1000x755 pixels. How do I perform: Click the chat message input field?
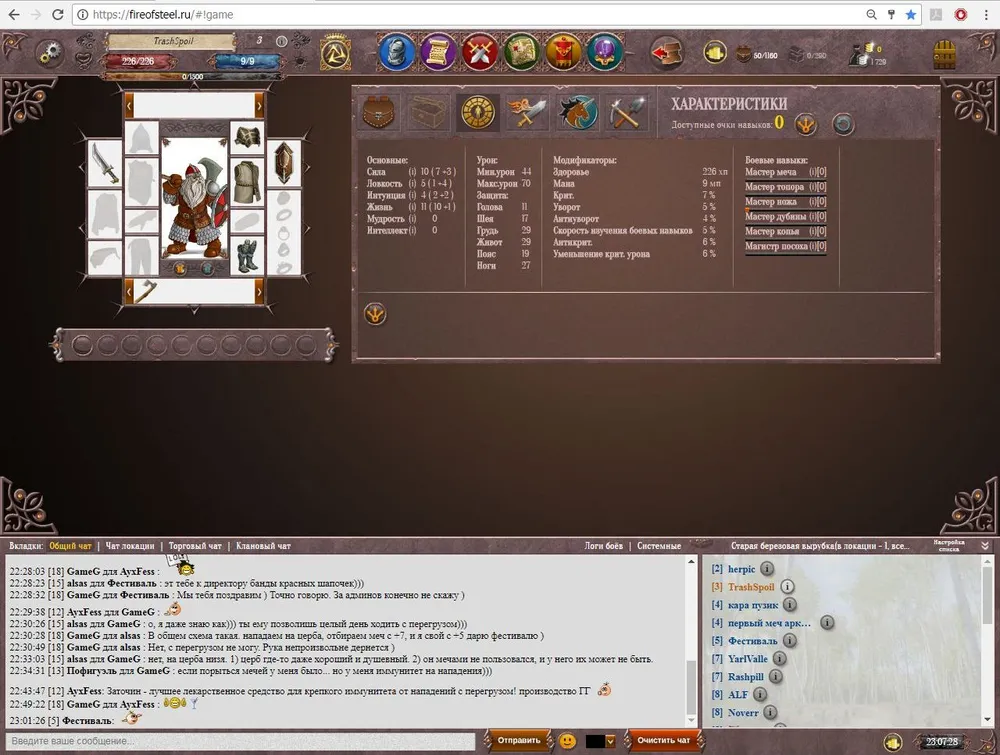(241, 741)
